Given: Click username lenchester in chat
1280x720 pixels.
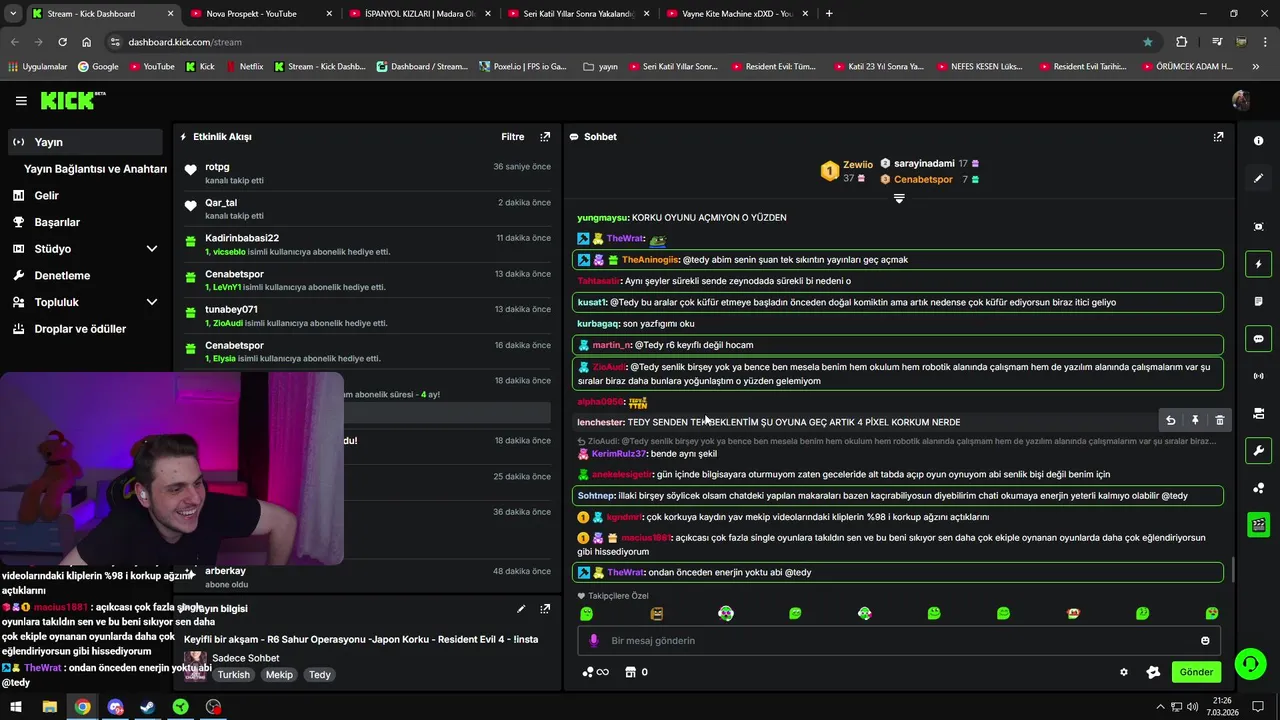Looking at the screenshot, I should pos(601,423).
